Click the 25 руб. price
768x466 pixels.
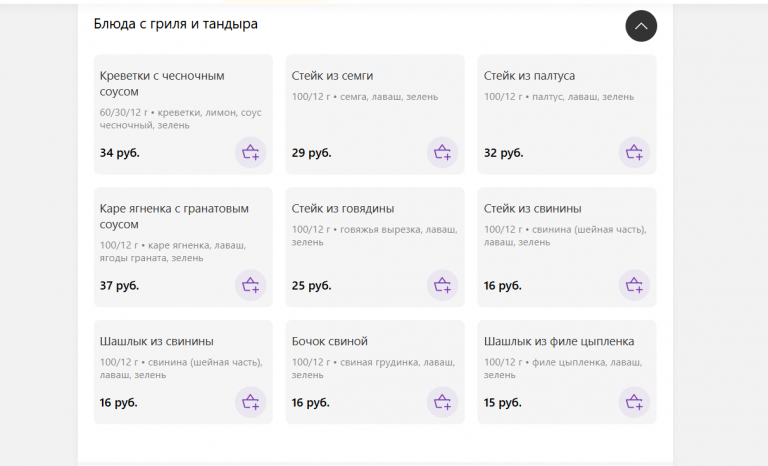pyautogui.click(x=312, y=286)
